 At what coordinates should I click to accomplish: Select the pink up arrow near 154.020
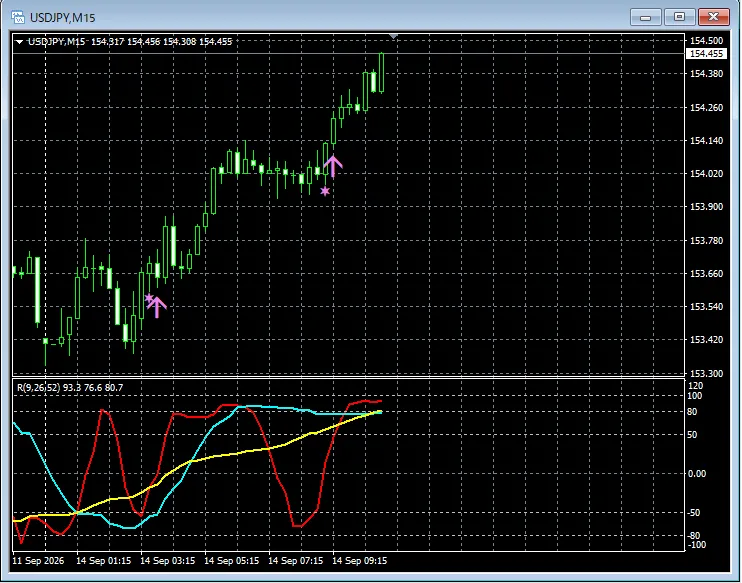point(333,166)
